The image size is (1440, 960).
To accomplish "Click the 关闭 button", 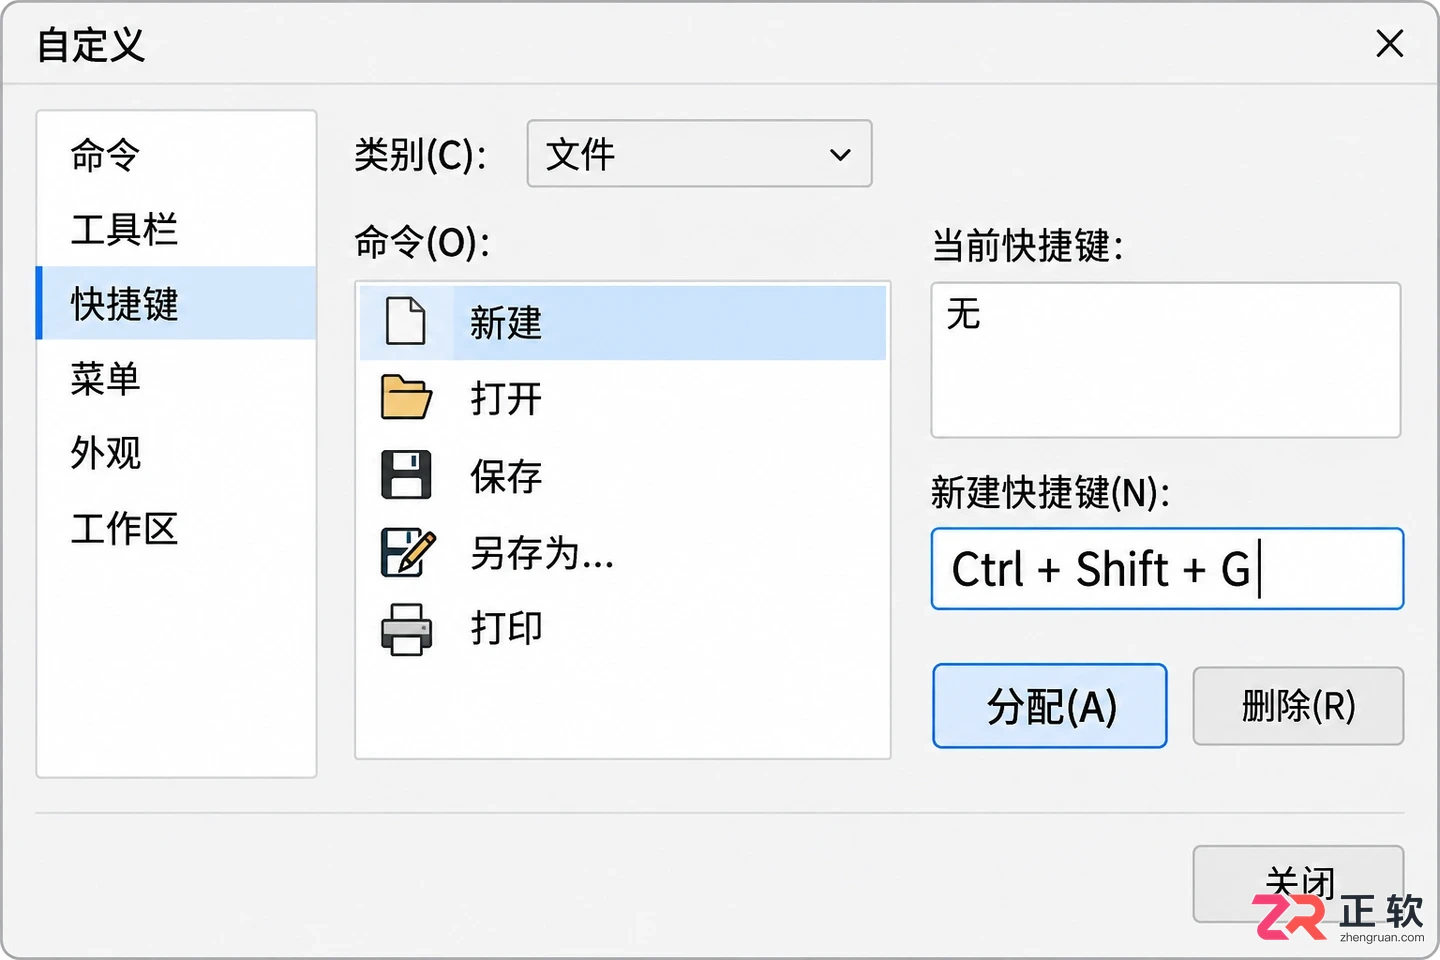I will [x=1298, y=884].
